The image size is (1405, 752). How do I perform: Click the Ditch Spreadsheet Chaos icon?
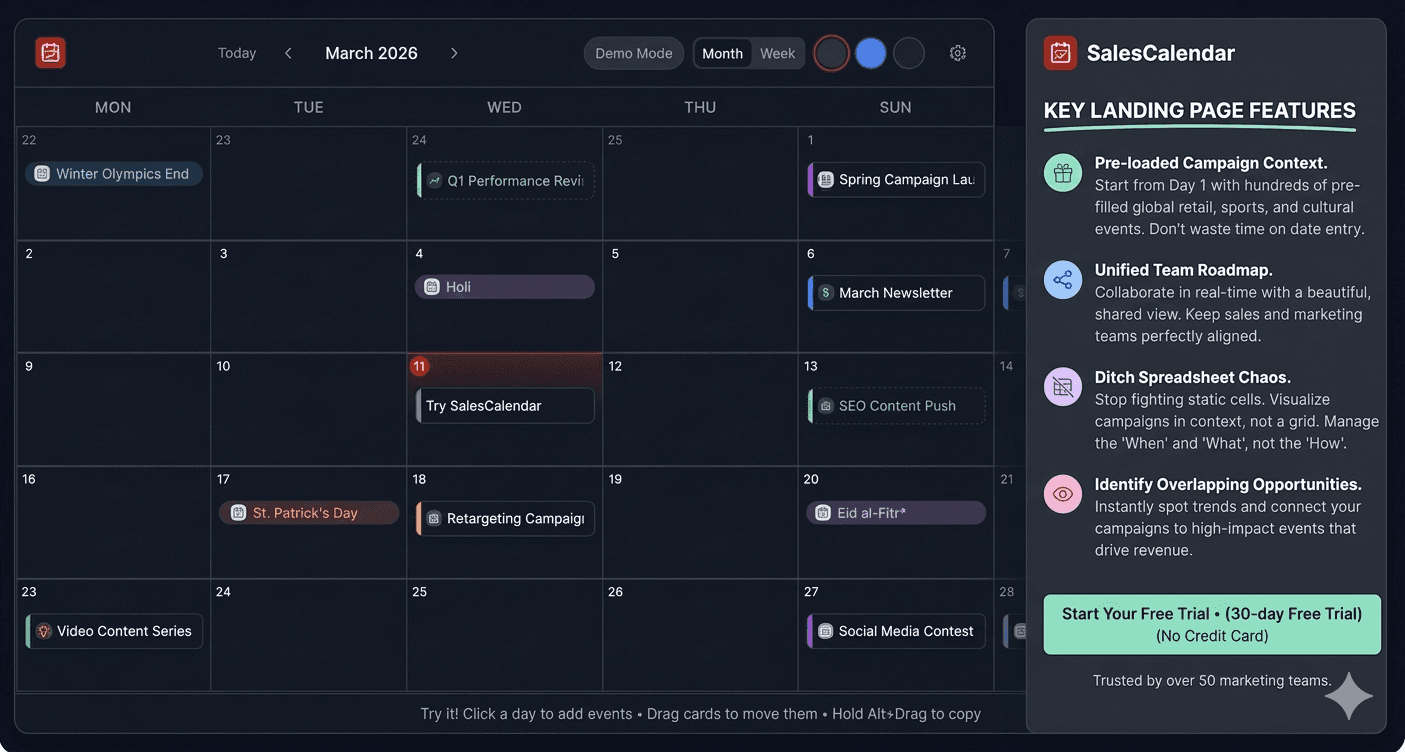point(1063,387)
